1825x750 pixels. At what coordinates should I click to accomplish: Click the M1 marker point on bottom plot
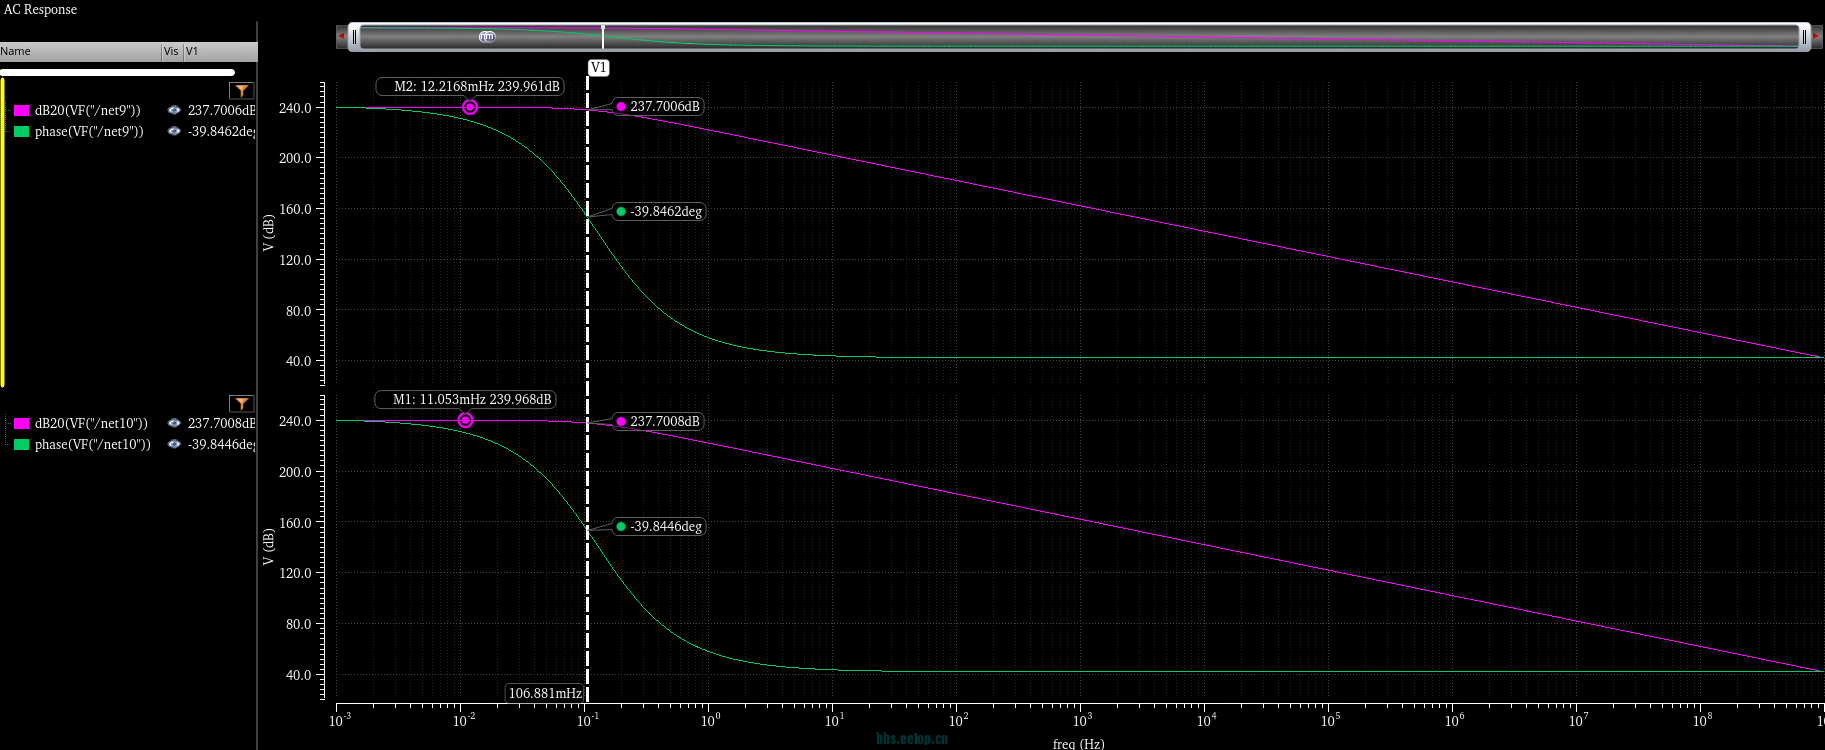click(x=465, y=420)
